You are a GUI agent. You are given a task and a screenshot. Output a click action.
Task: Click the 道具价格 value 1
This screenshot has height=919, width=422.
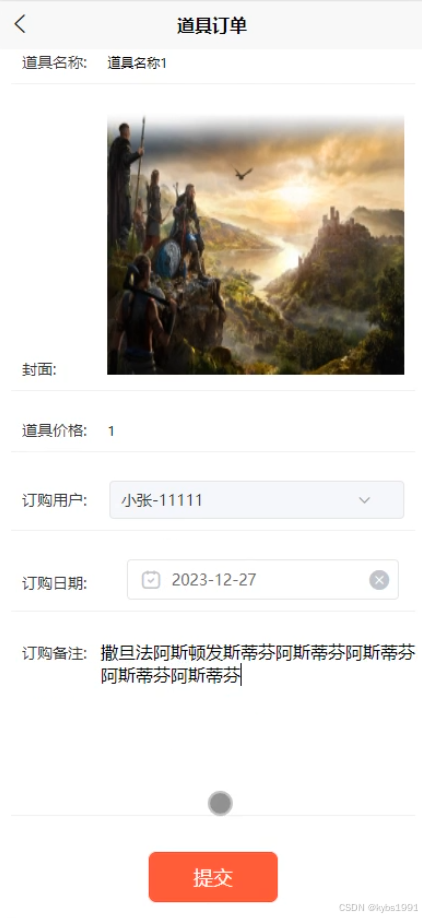tap(111, 431)
